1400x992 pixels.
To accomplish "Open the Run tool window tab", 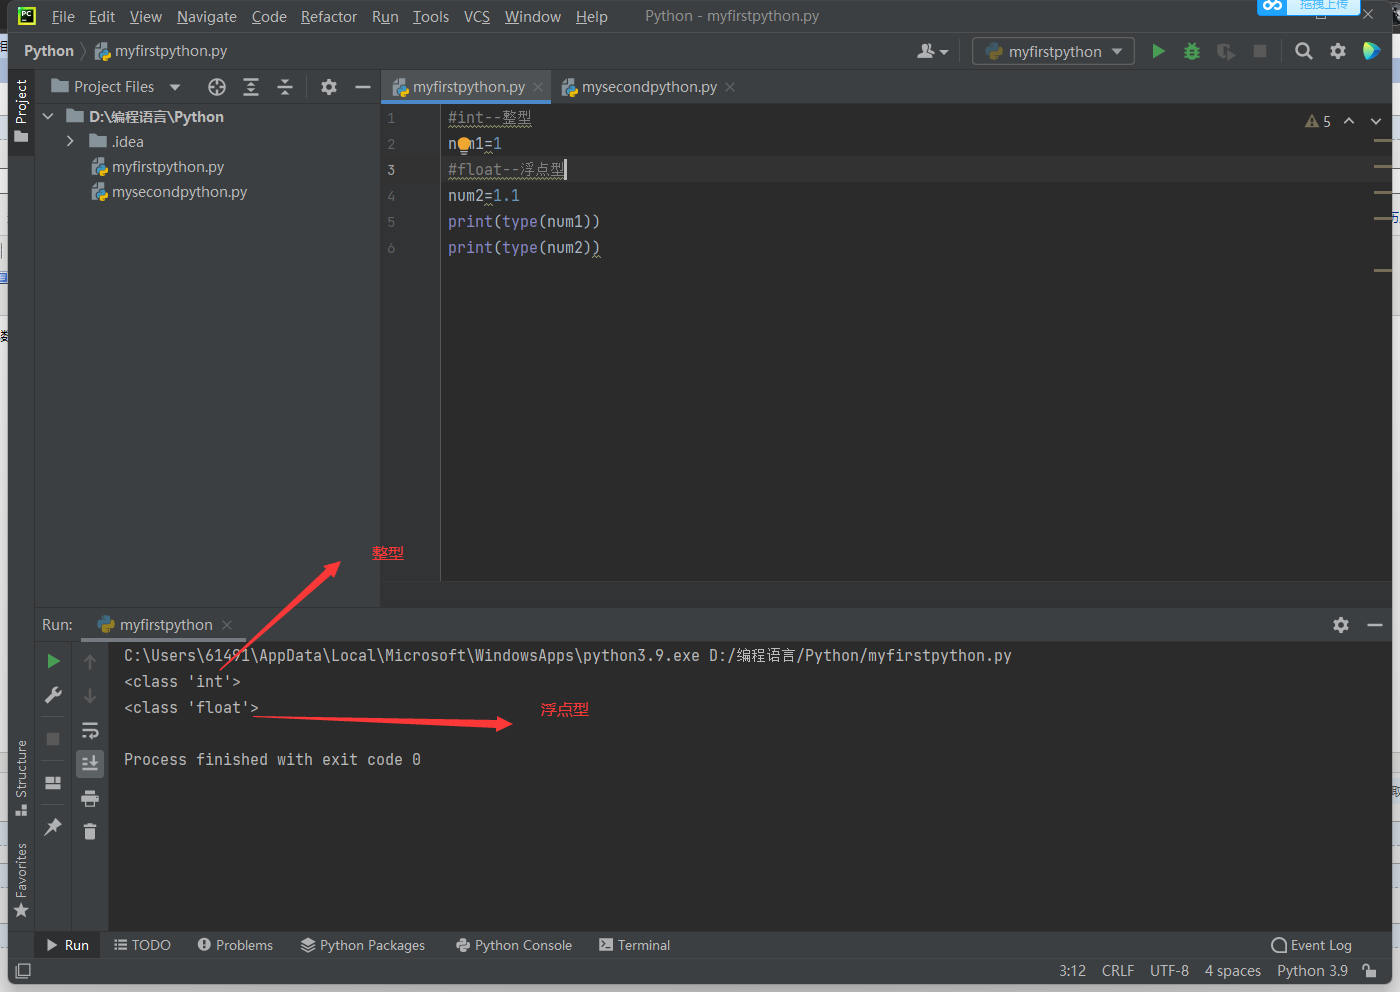I will (x=67, y=945).
